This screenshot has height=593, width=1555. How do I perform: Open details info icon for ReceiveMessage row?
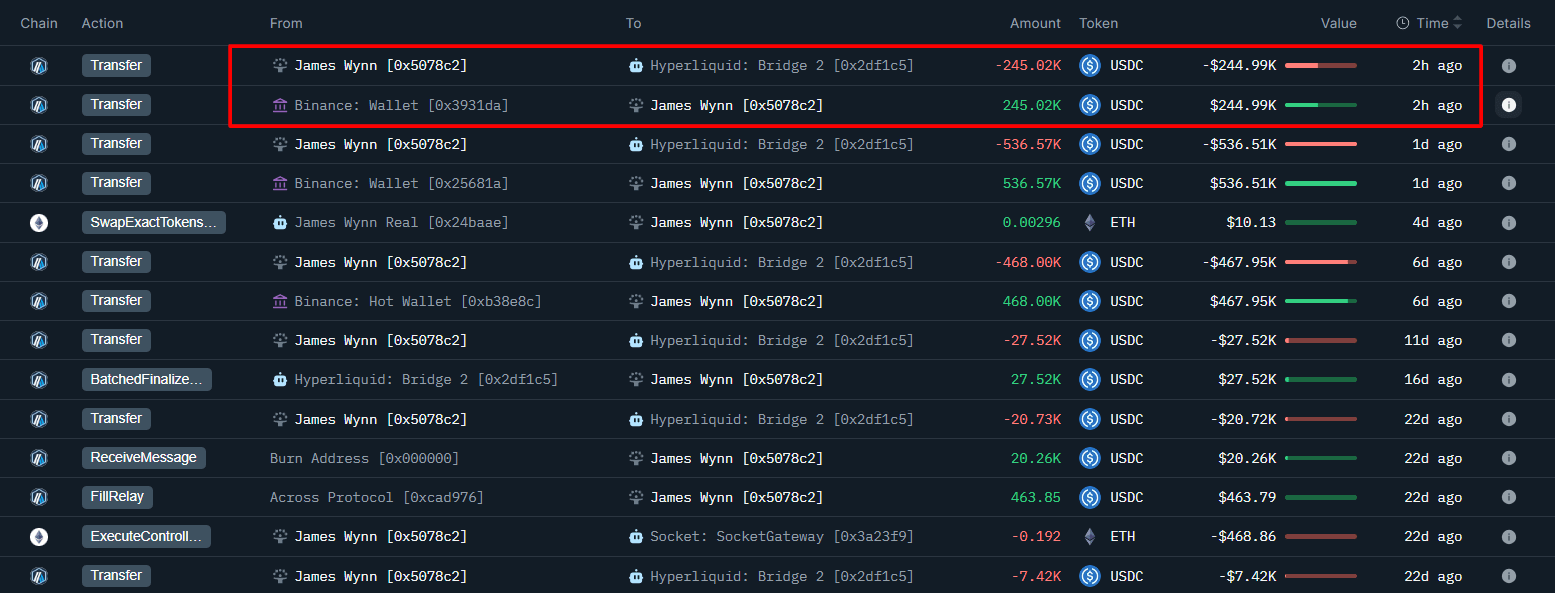pyautogui.click(x=1509, y=458)
